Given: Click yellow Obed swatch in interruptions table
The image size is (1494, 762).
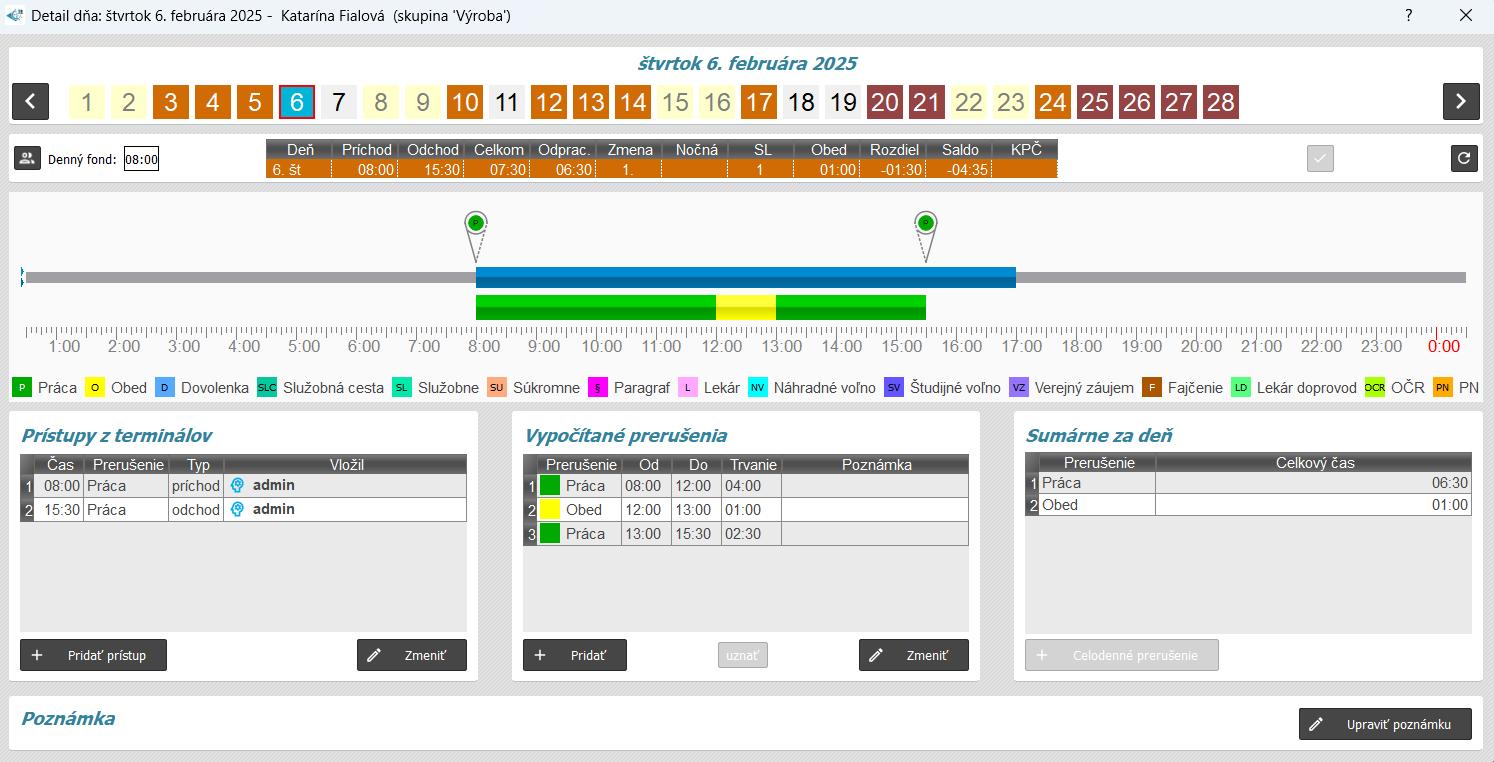Looking at the screenshot, I should pos(550,510).
